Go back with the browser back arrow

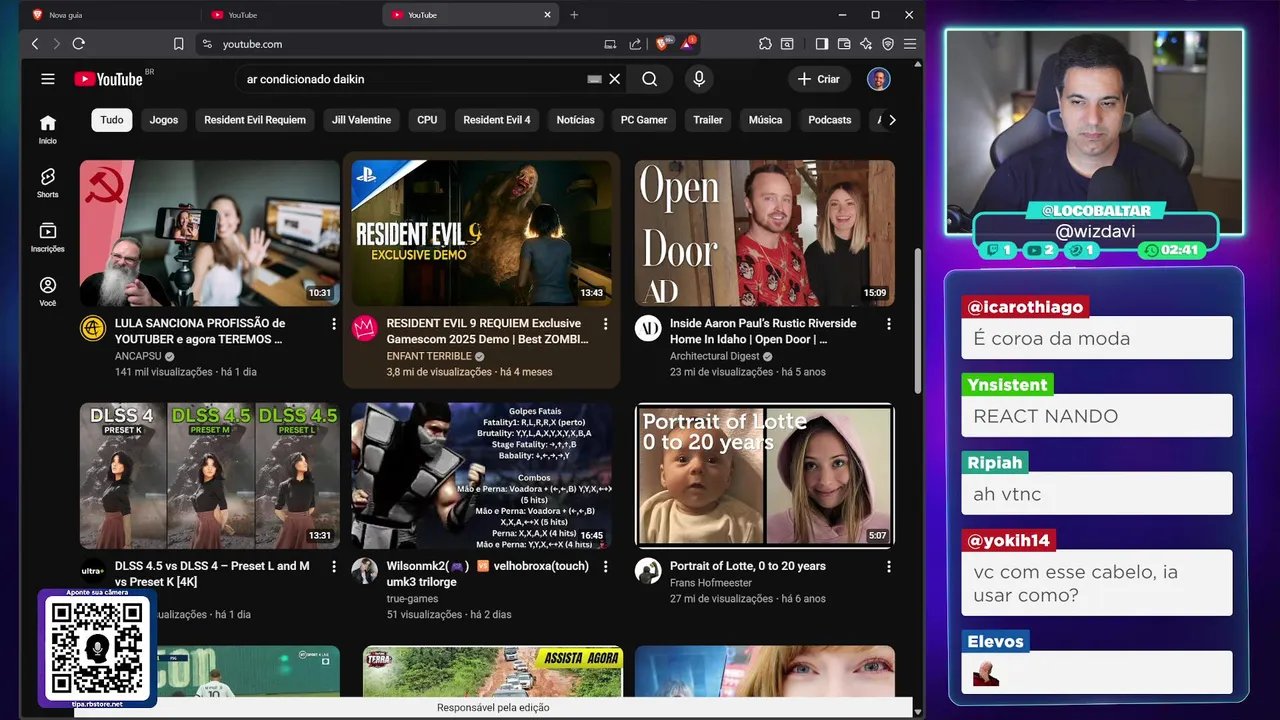(x=35, y=44)
